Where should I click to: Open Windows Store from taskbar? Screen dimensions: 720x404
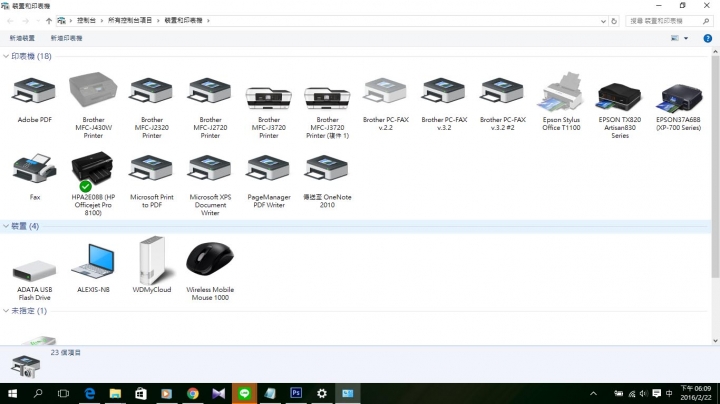[x=141, y=393]
